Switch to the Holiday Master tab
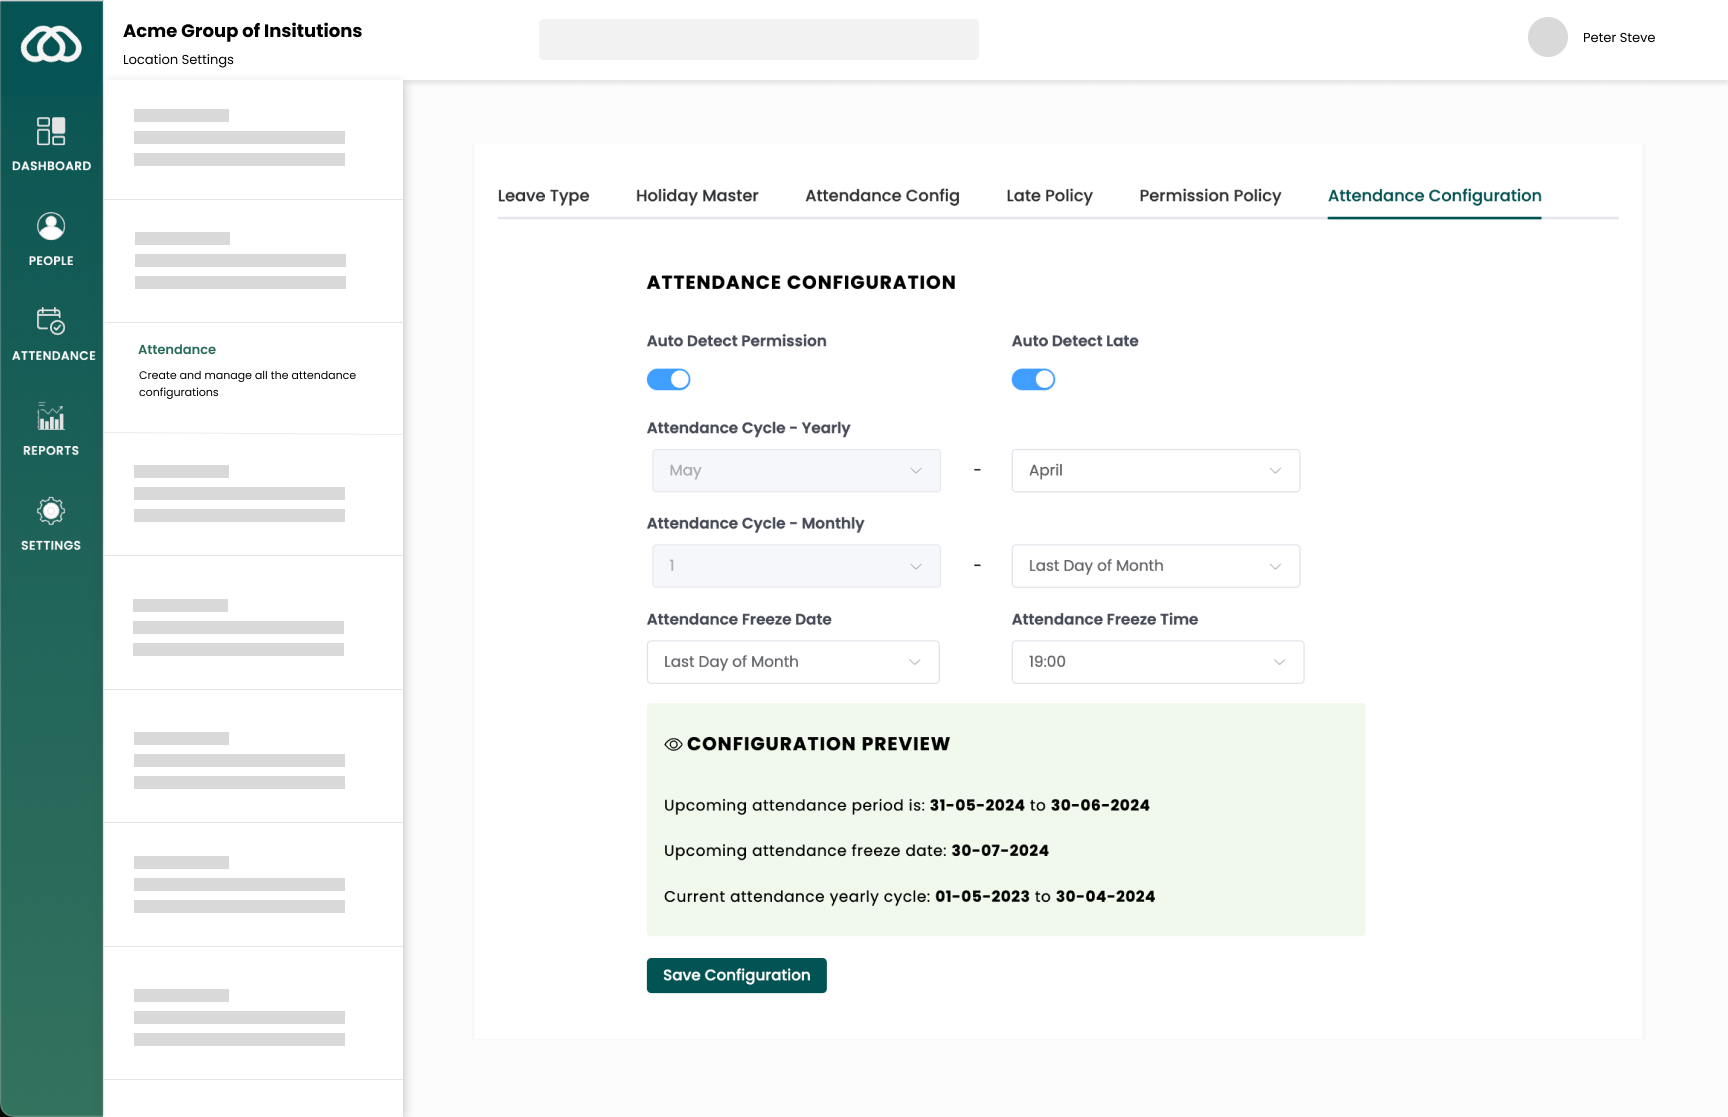 [x=697, y=196]
